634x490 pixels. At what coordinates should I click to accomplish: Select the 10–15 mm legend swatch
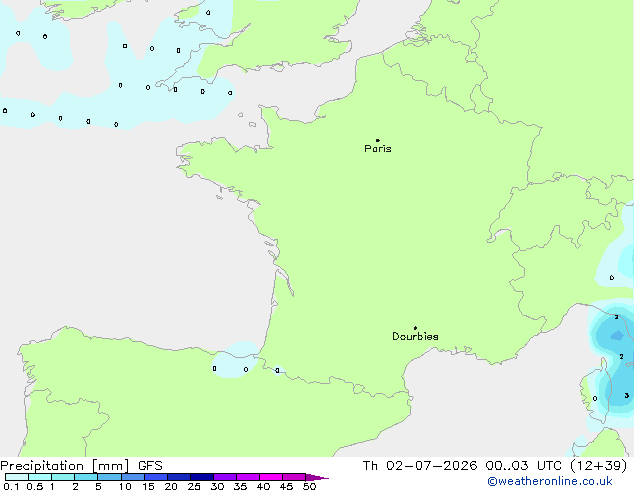(x=133, y=477)
